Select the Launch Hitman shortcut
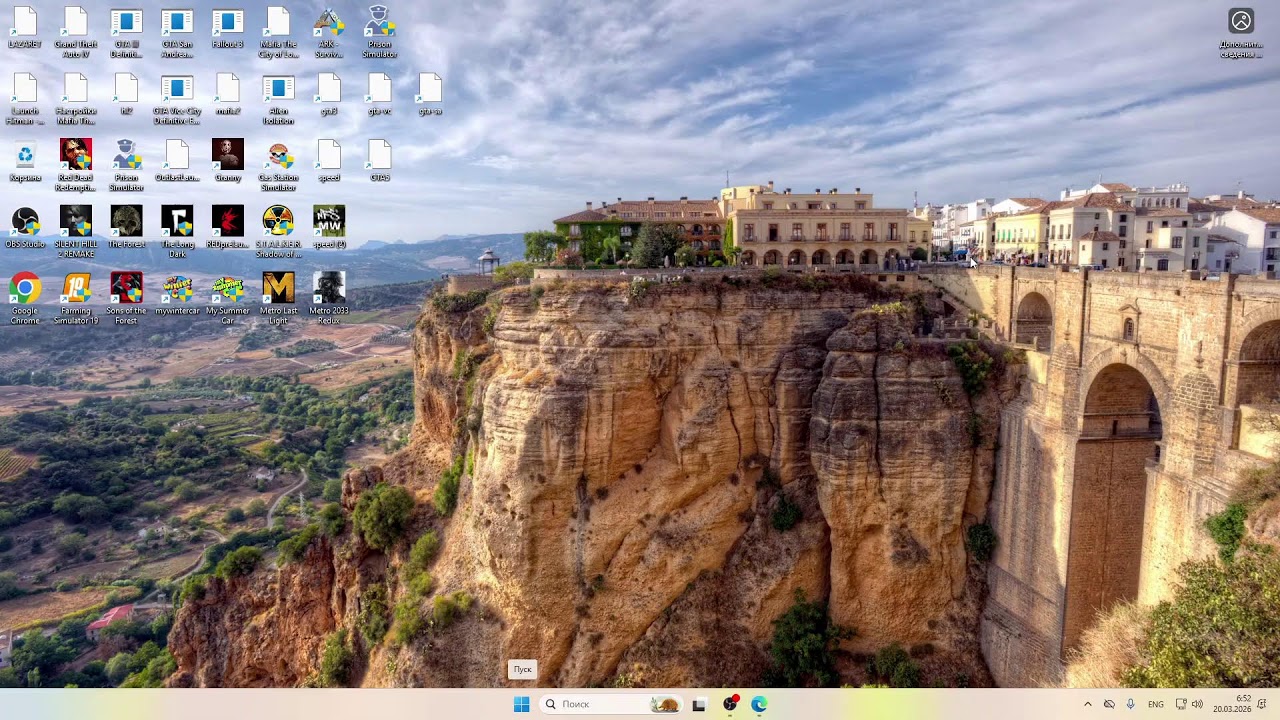This screenshot has width=1280, height=720. (x=25, y=100)
